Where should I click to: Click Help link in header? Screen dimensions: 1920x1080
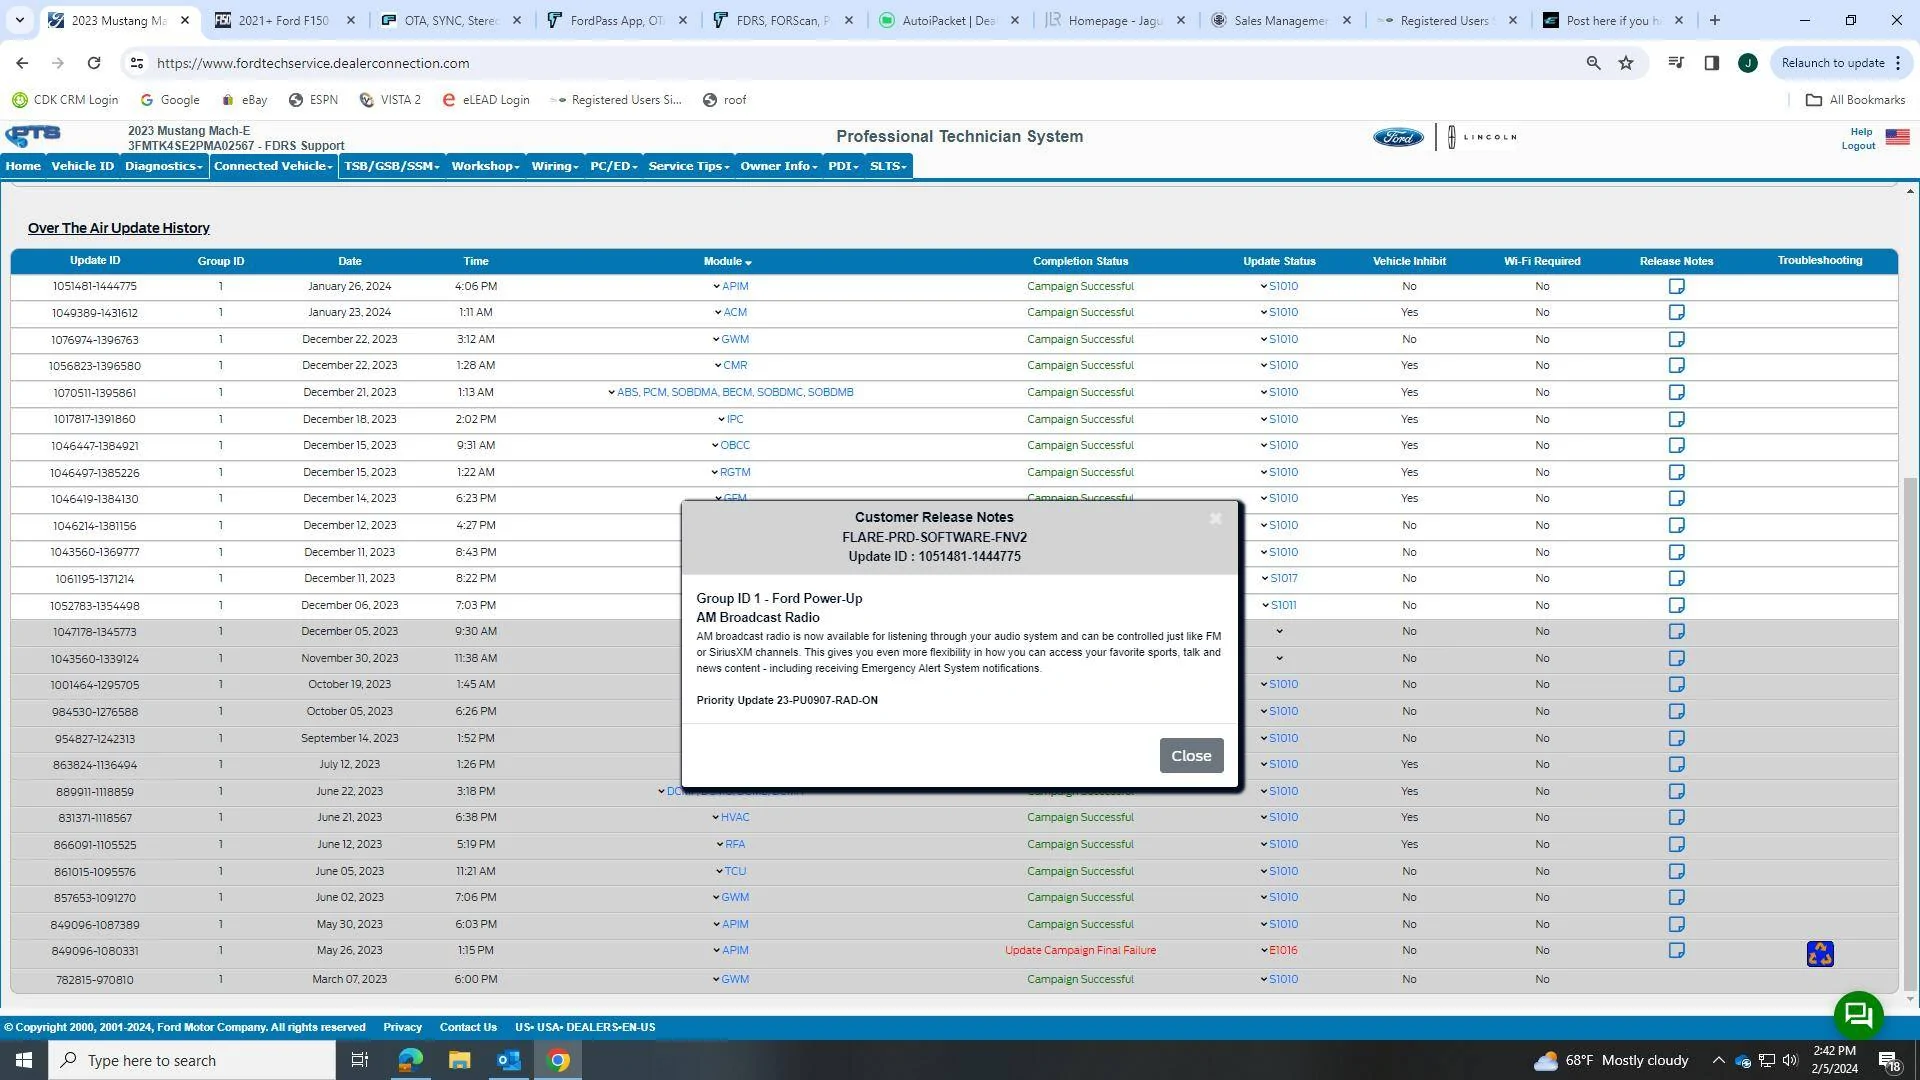click(x=1861, y=132)
